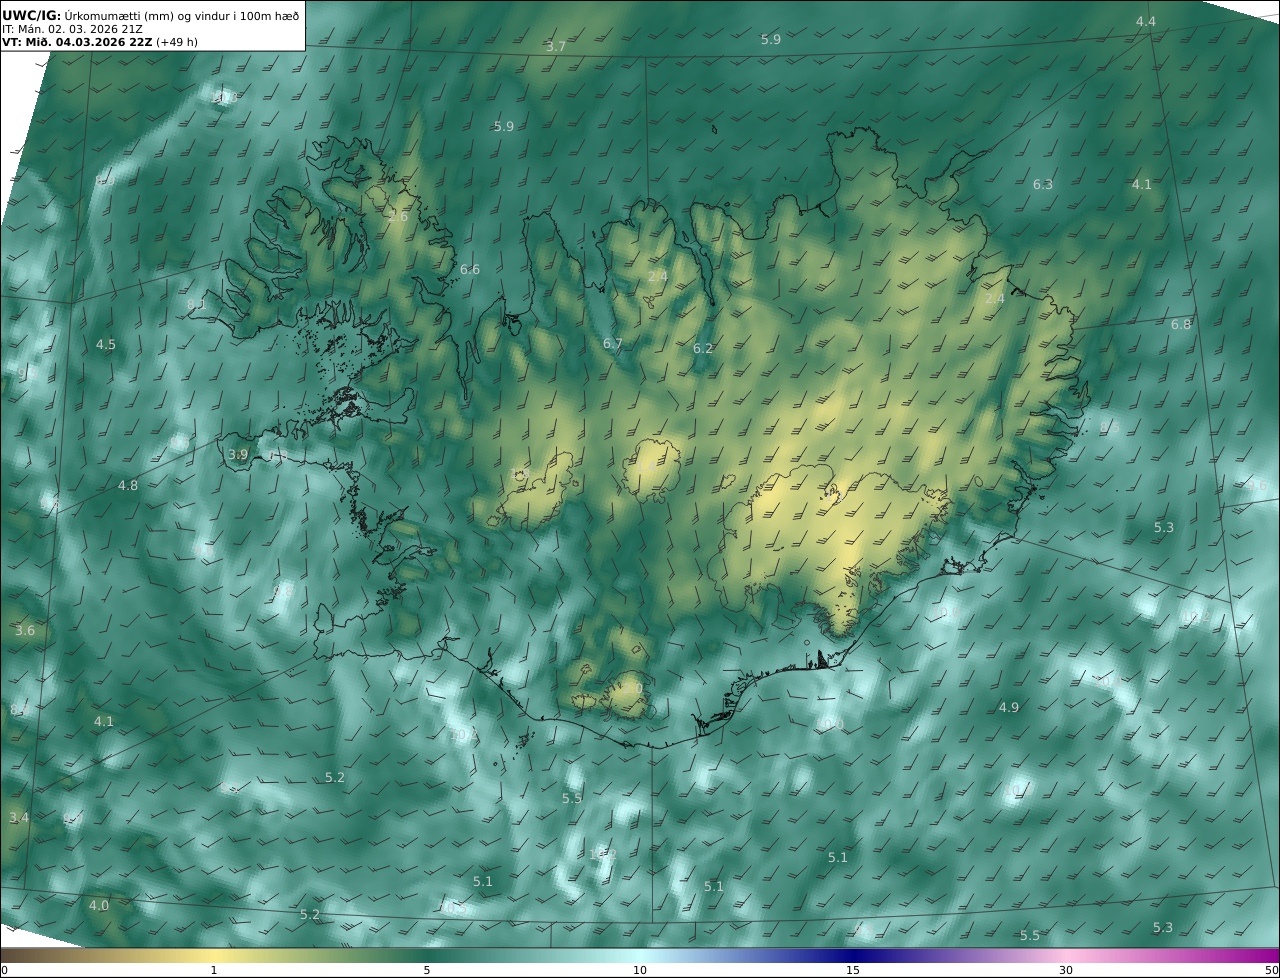Screen dimensions: 1280x978
Task: Click the map value 3.7
Action: click(x=556, y=47)
